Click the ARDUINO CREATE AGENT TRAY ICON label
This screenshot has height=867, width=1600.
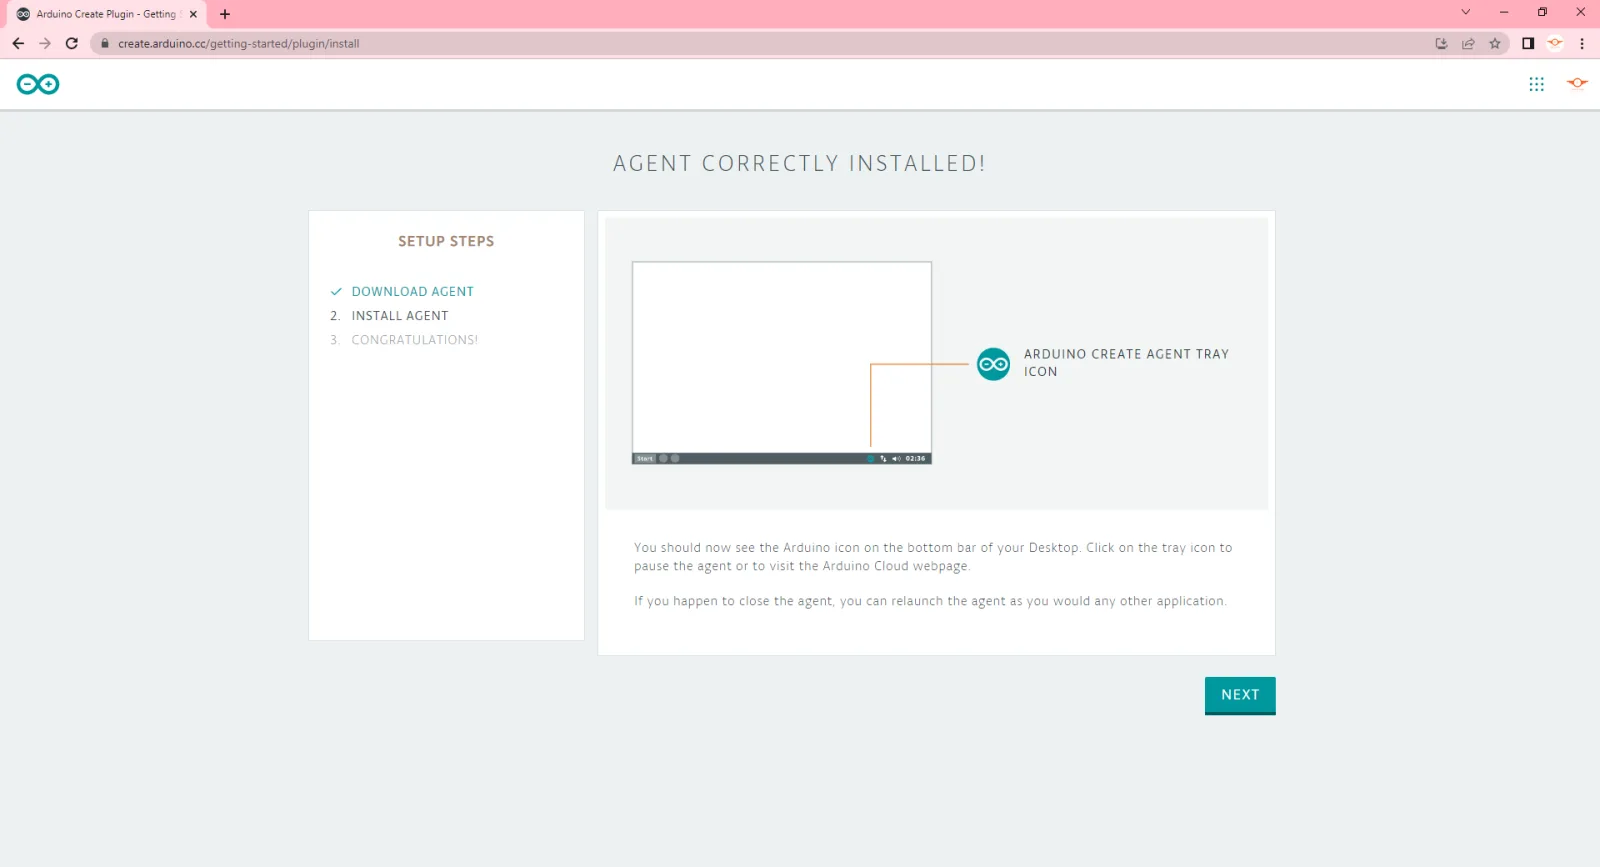1126,362
